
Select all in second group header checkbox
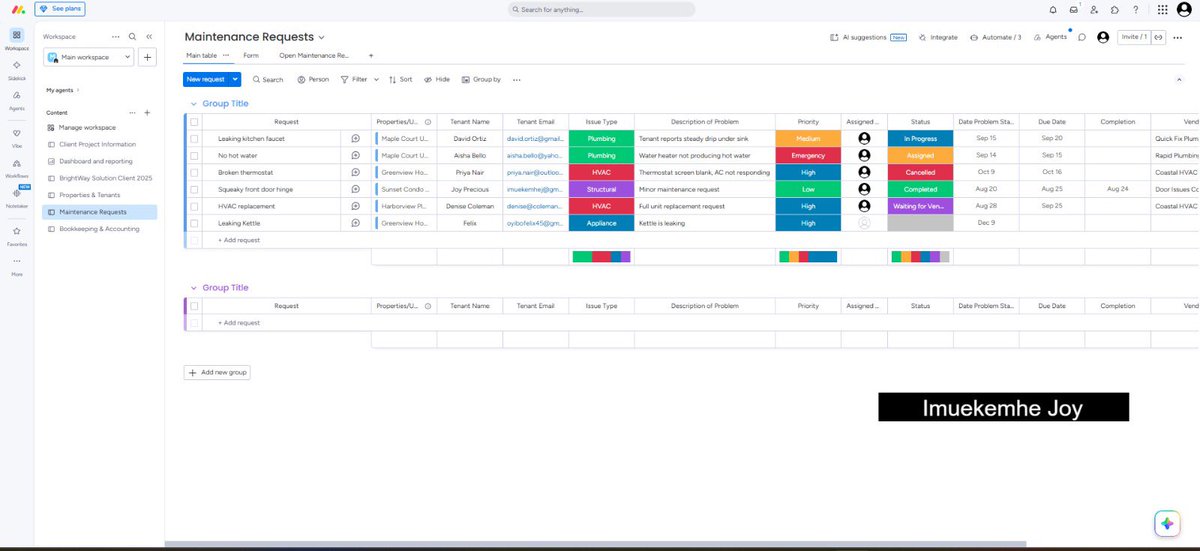[x=194, y=306]
